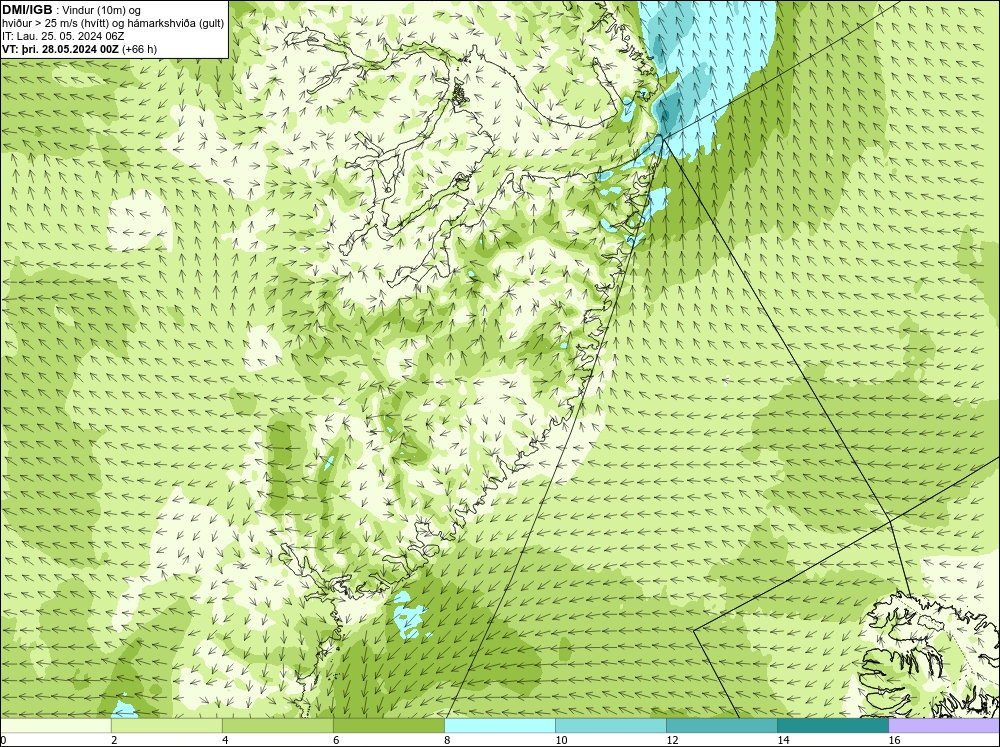Click the legend scale label '4'

(x=225, y=740)
